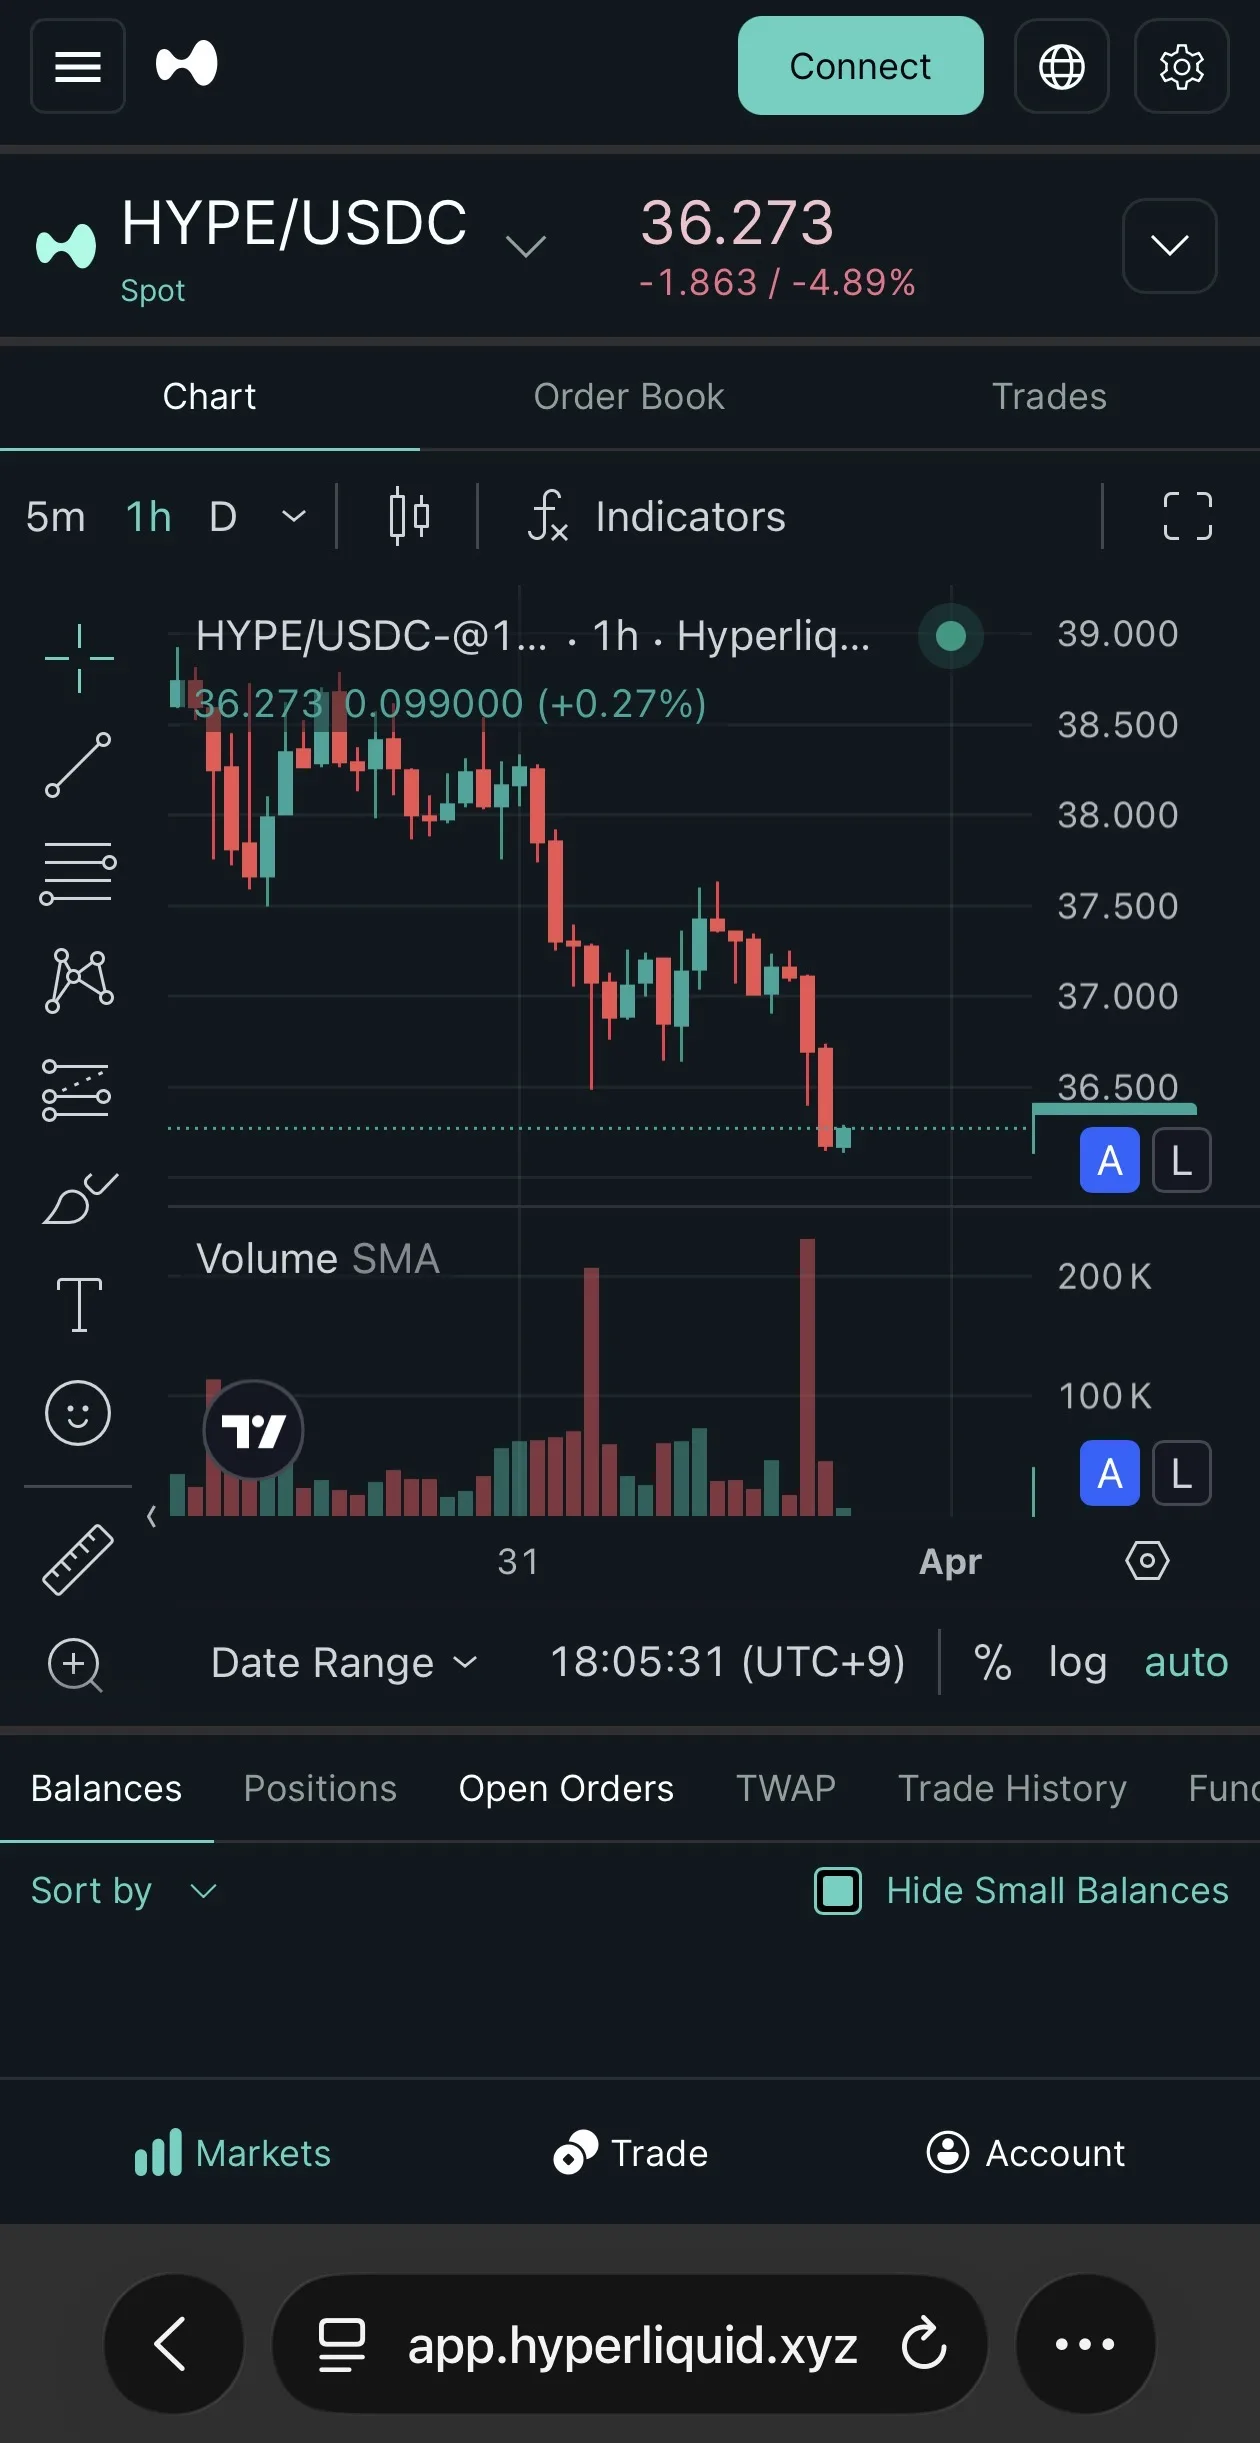Select the crosshair cursor tool

click(79, 658)
